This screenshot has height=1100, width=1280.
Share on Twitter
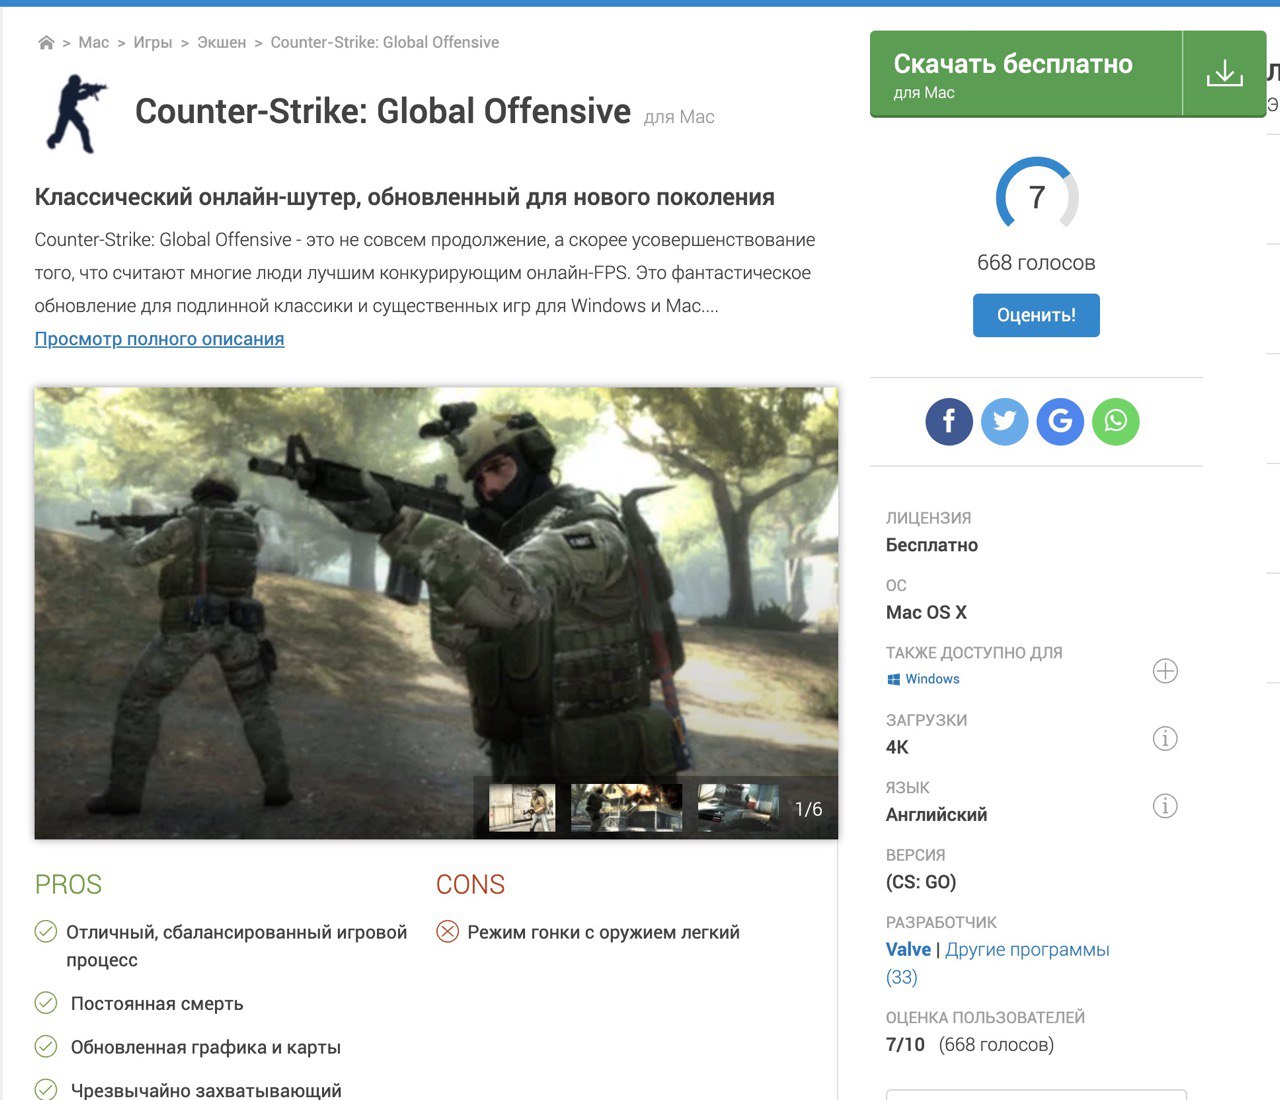coord(1005,421)
